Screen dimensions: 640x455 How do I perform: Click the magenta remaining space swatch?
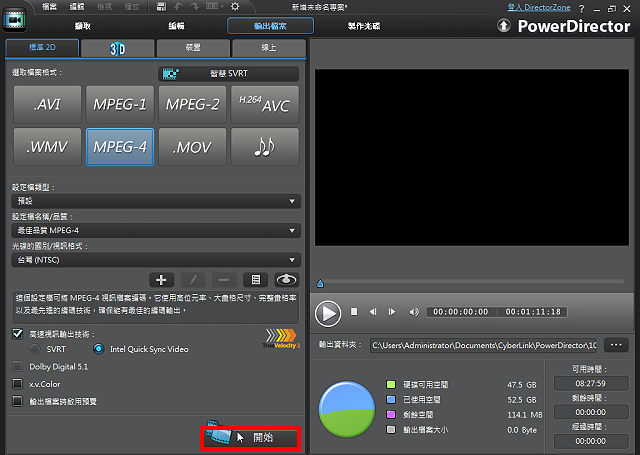[x=391, y=415]
